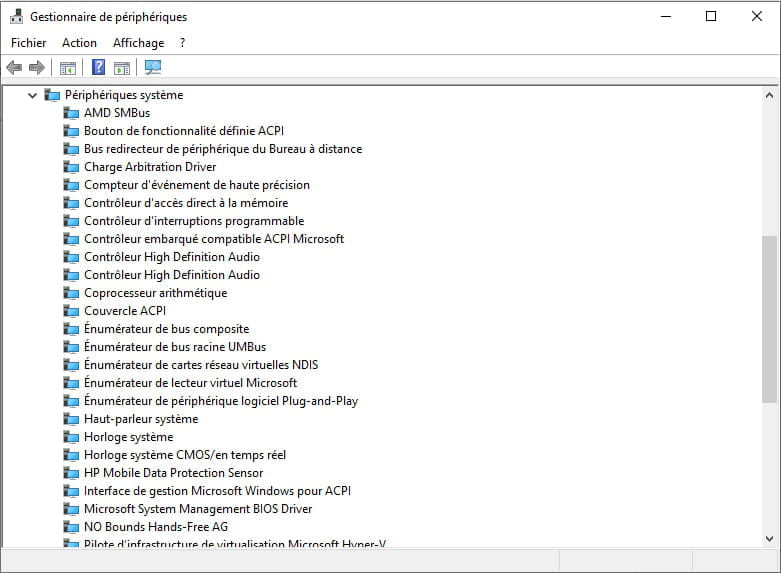This screenshot has width=781, height=573.
Task: Click the icon beside Couvercle ACPI
Action: (71, 311)
